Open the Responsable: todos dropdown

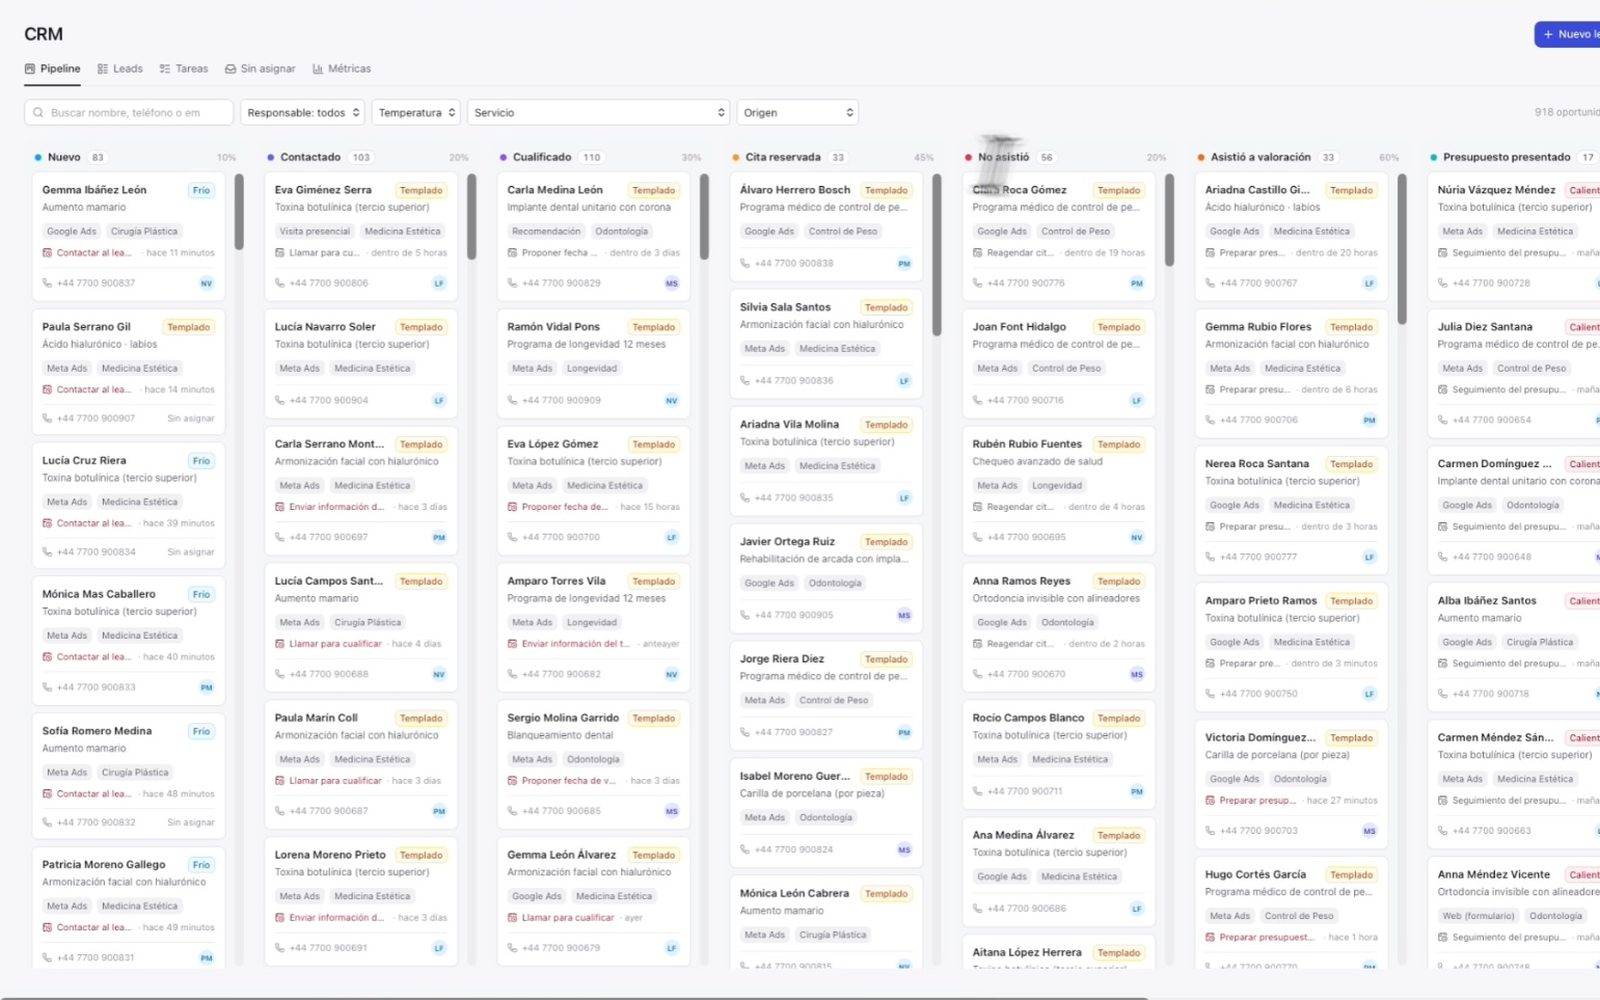click(x=303, y=113)
